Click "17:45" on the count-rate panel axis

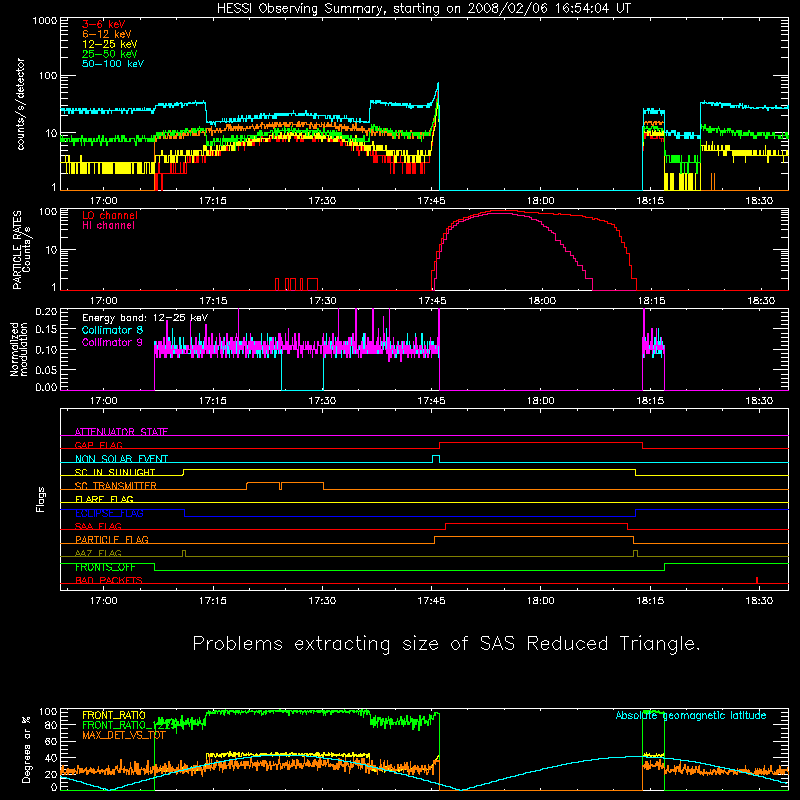click(x=431, y=201)
